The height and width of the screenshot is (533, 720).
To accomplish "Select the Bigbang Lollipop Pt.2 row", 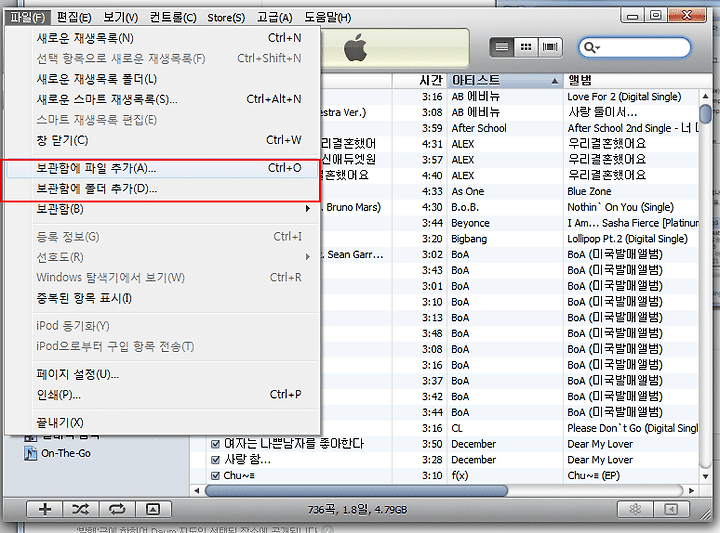I will (510, 239).
